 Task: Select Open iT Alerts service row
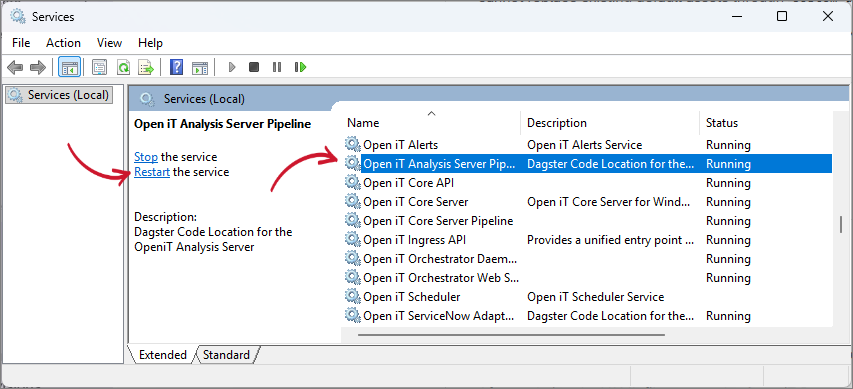[588, 145]
